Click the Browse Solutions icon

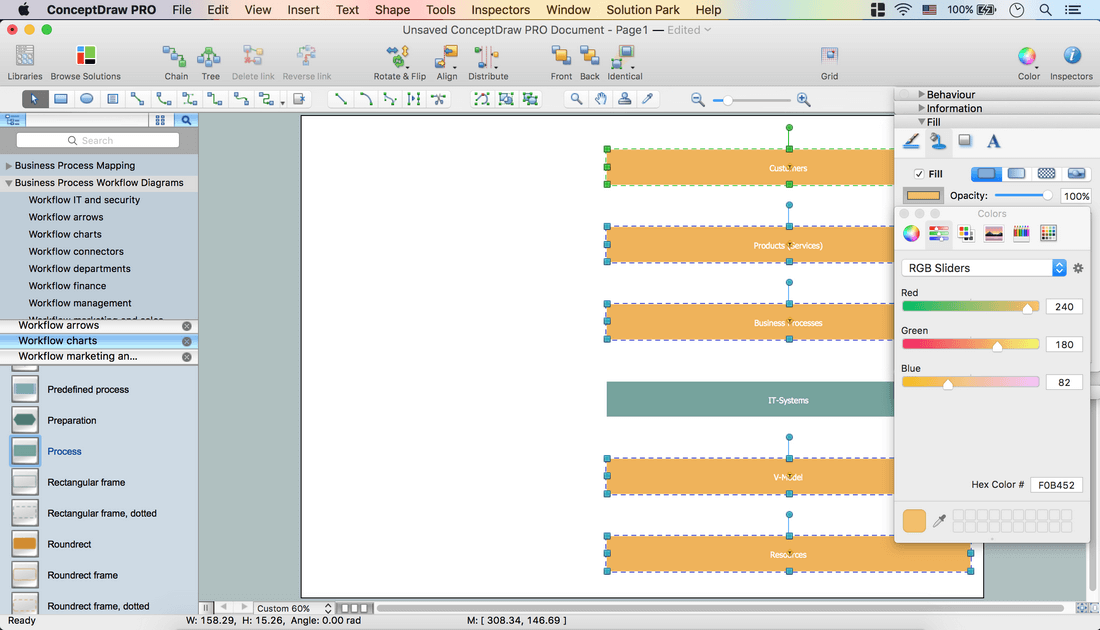(86, 57)
